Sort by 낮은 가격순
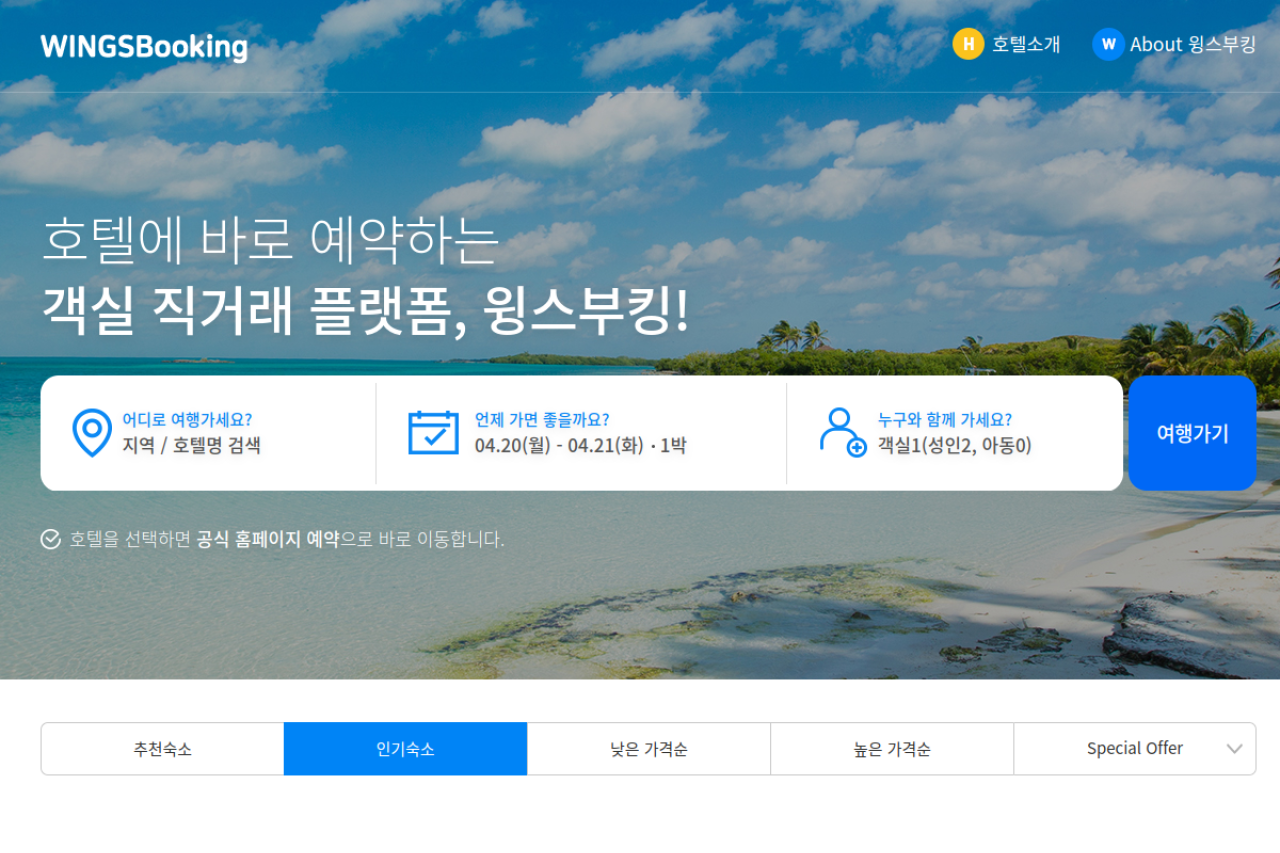Image resolution: width=1280 pixels, height=853 pixels. (648, 749)
